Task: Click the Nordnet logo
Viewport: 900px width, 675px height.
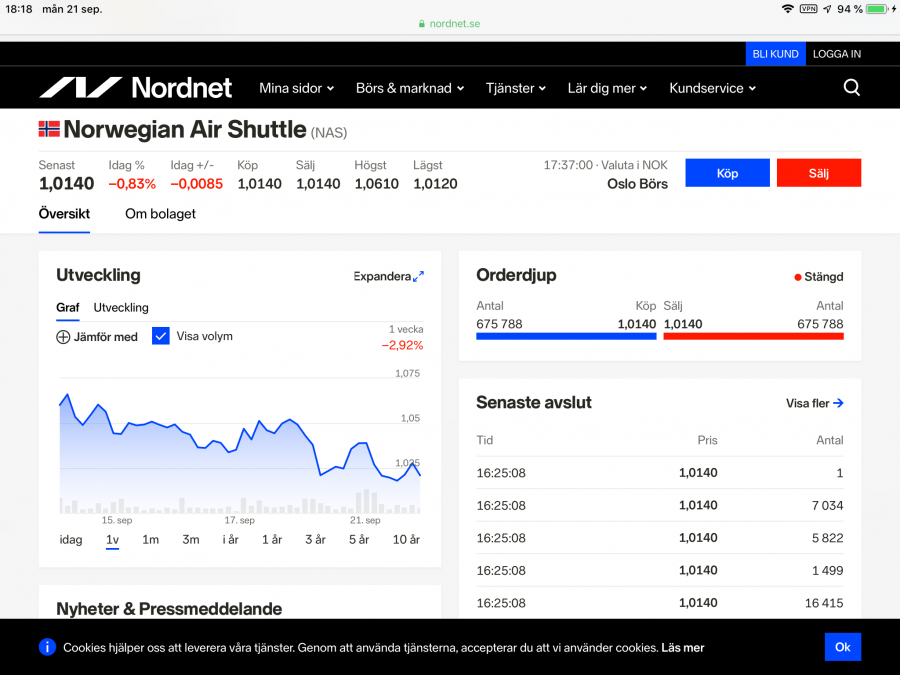Action: tap(135, 88)
